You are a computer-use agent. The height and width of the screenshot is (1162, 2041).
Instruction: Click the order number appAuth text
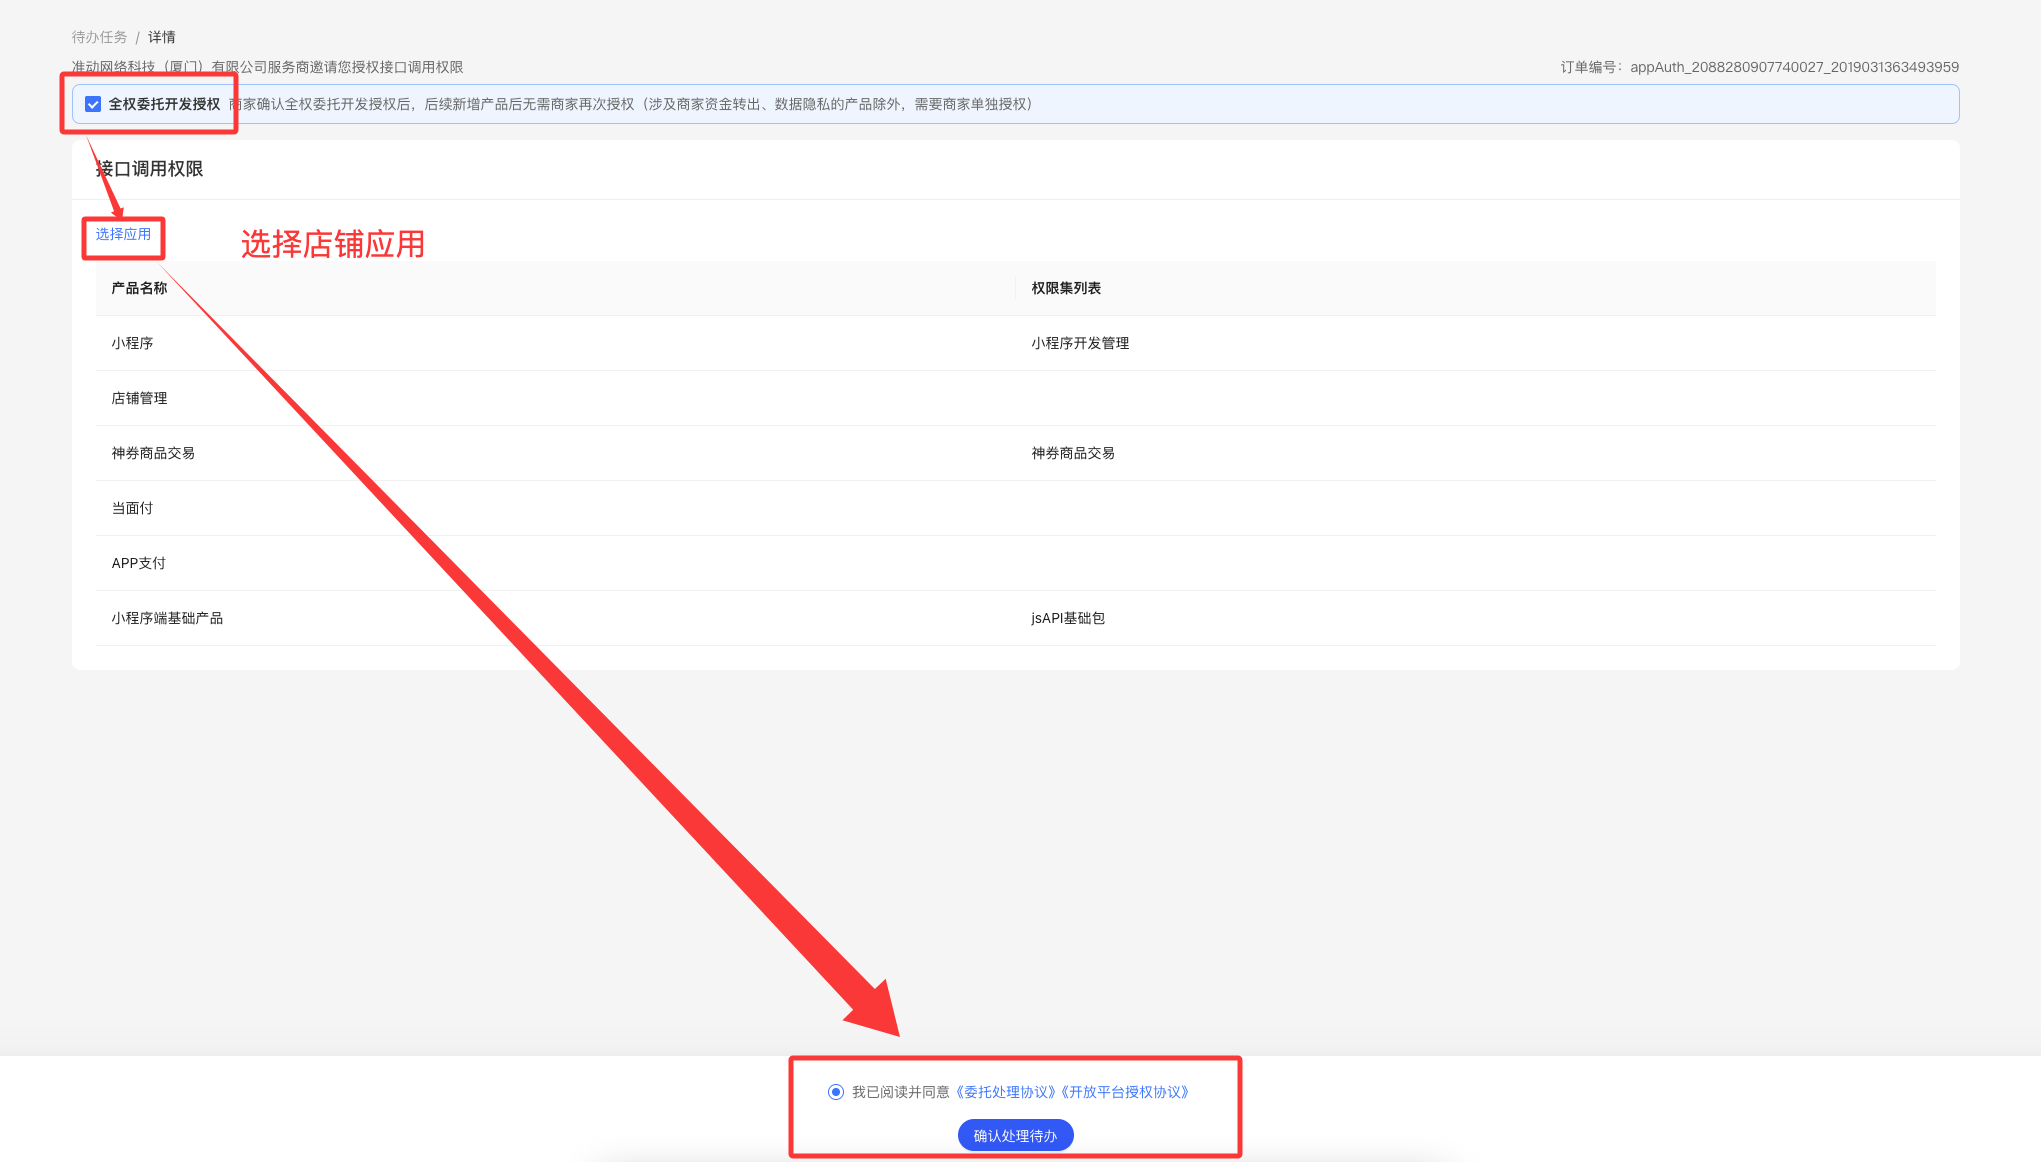1794,67
